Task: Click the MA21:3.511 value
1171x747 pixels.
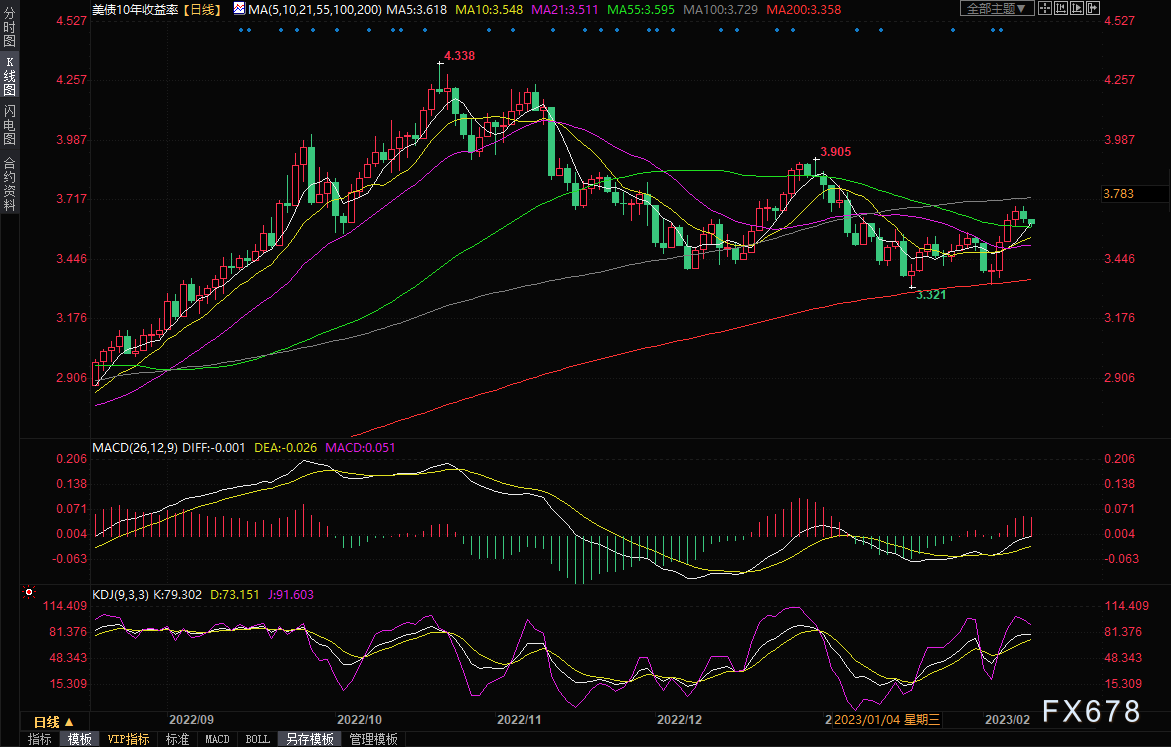Action: [x=565, y=10]
